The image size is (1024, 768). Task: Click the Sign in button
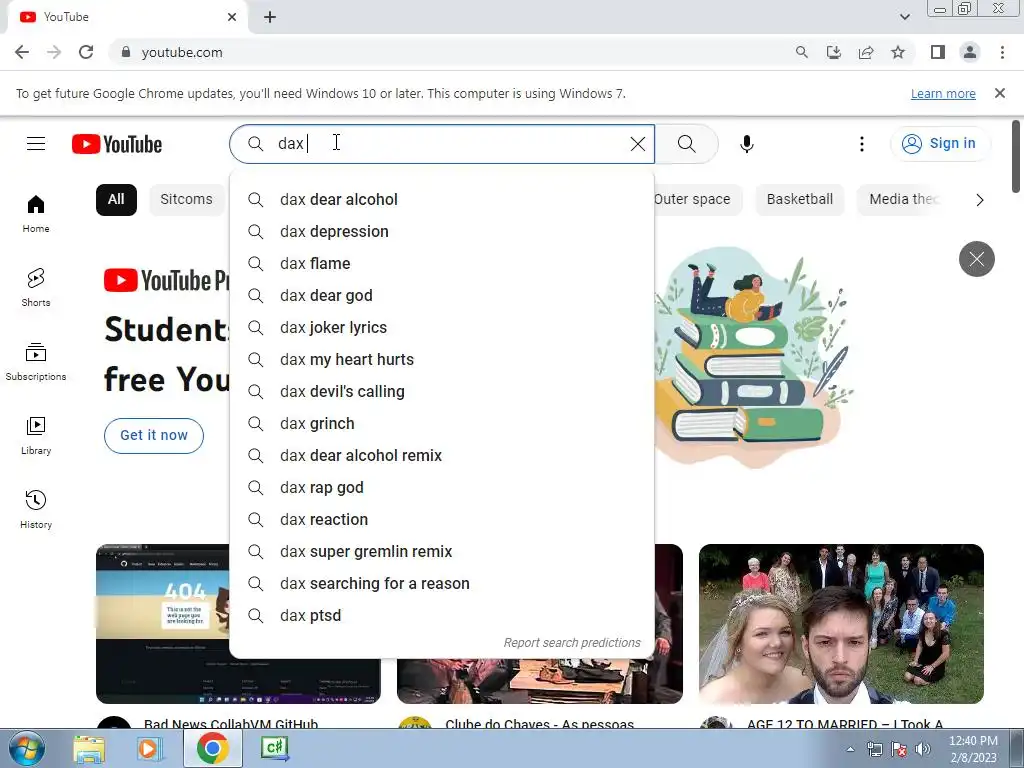940,144
